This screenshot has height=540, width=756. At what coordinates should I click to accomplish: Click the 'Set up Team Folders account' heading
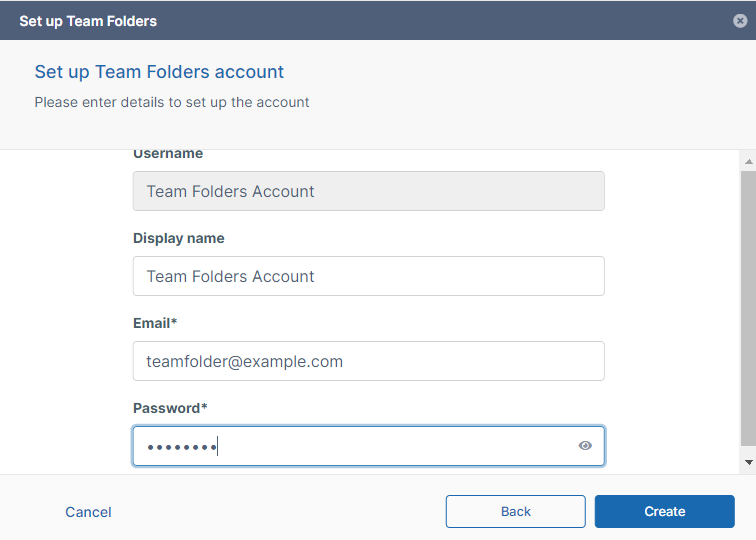[x=159, y=72]
